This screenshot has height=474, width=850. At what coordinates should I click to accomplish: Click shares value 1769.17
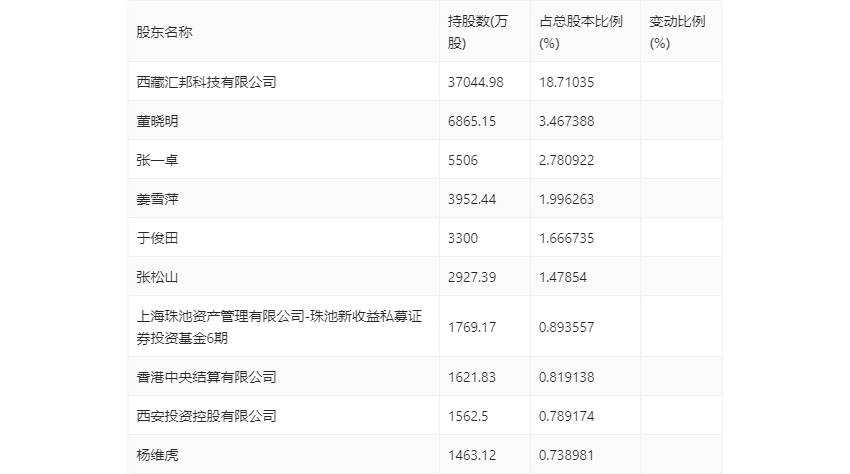(x=472, y=327)
